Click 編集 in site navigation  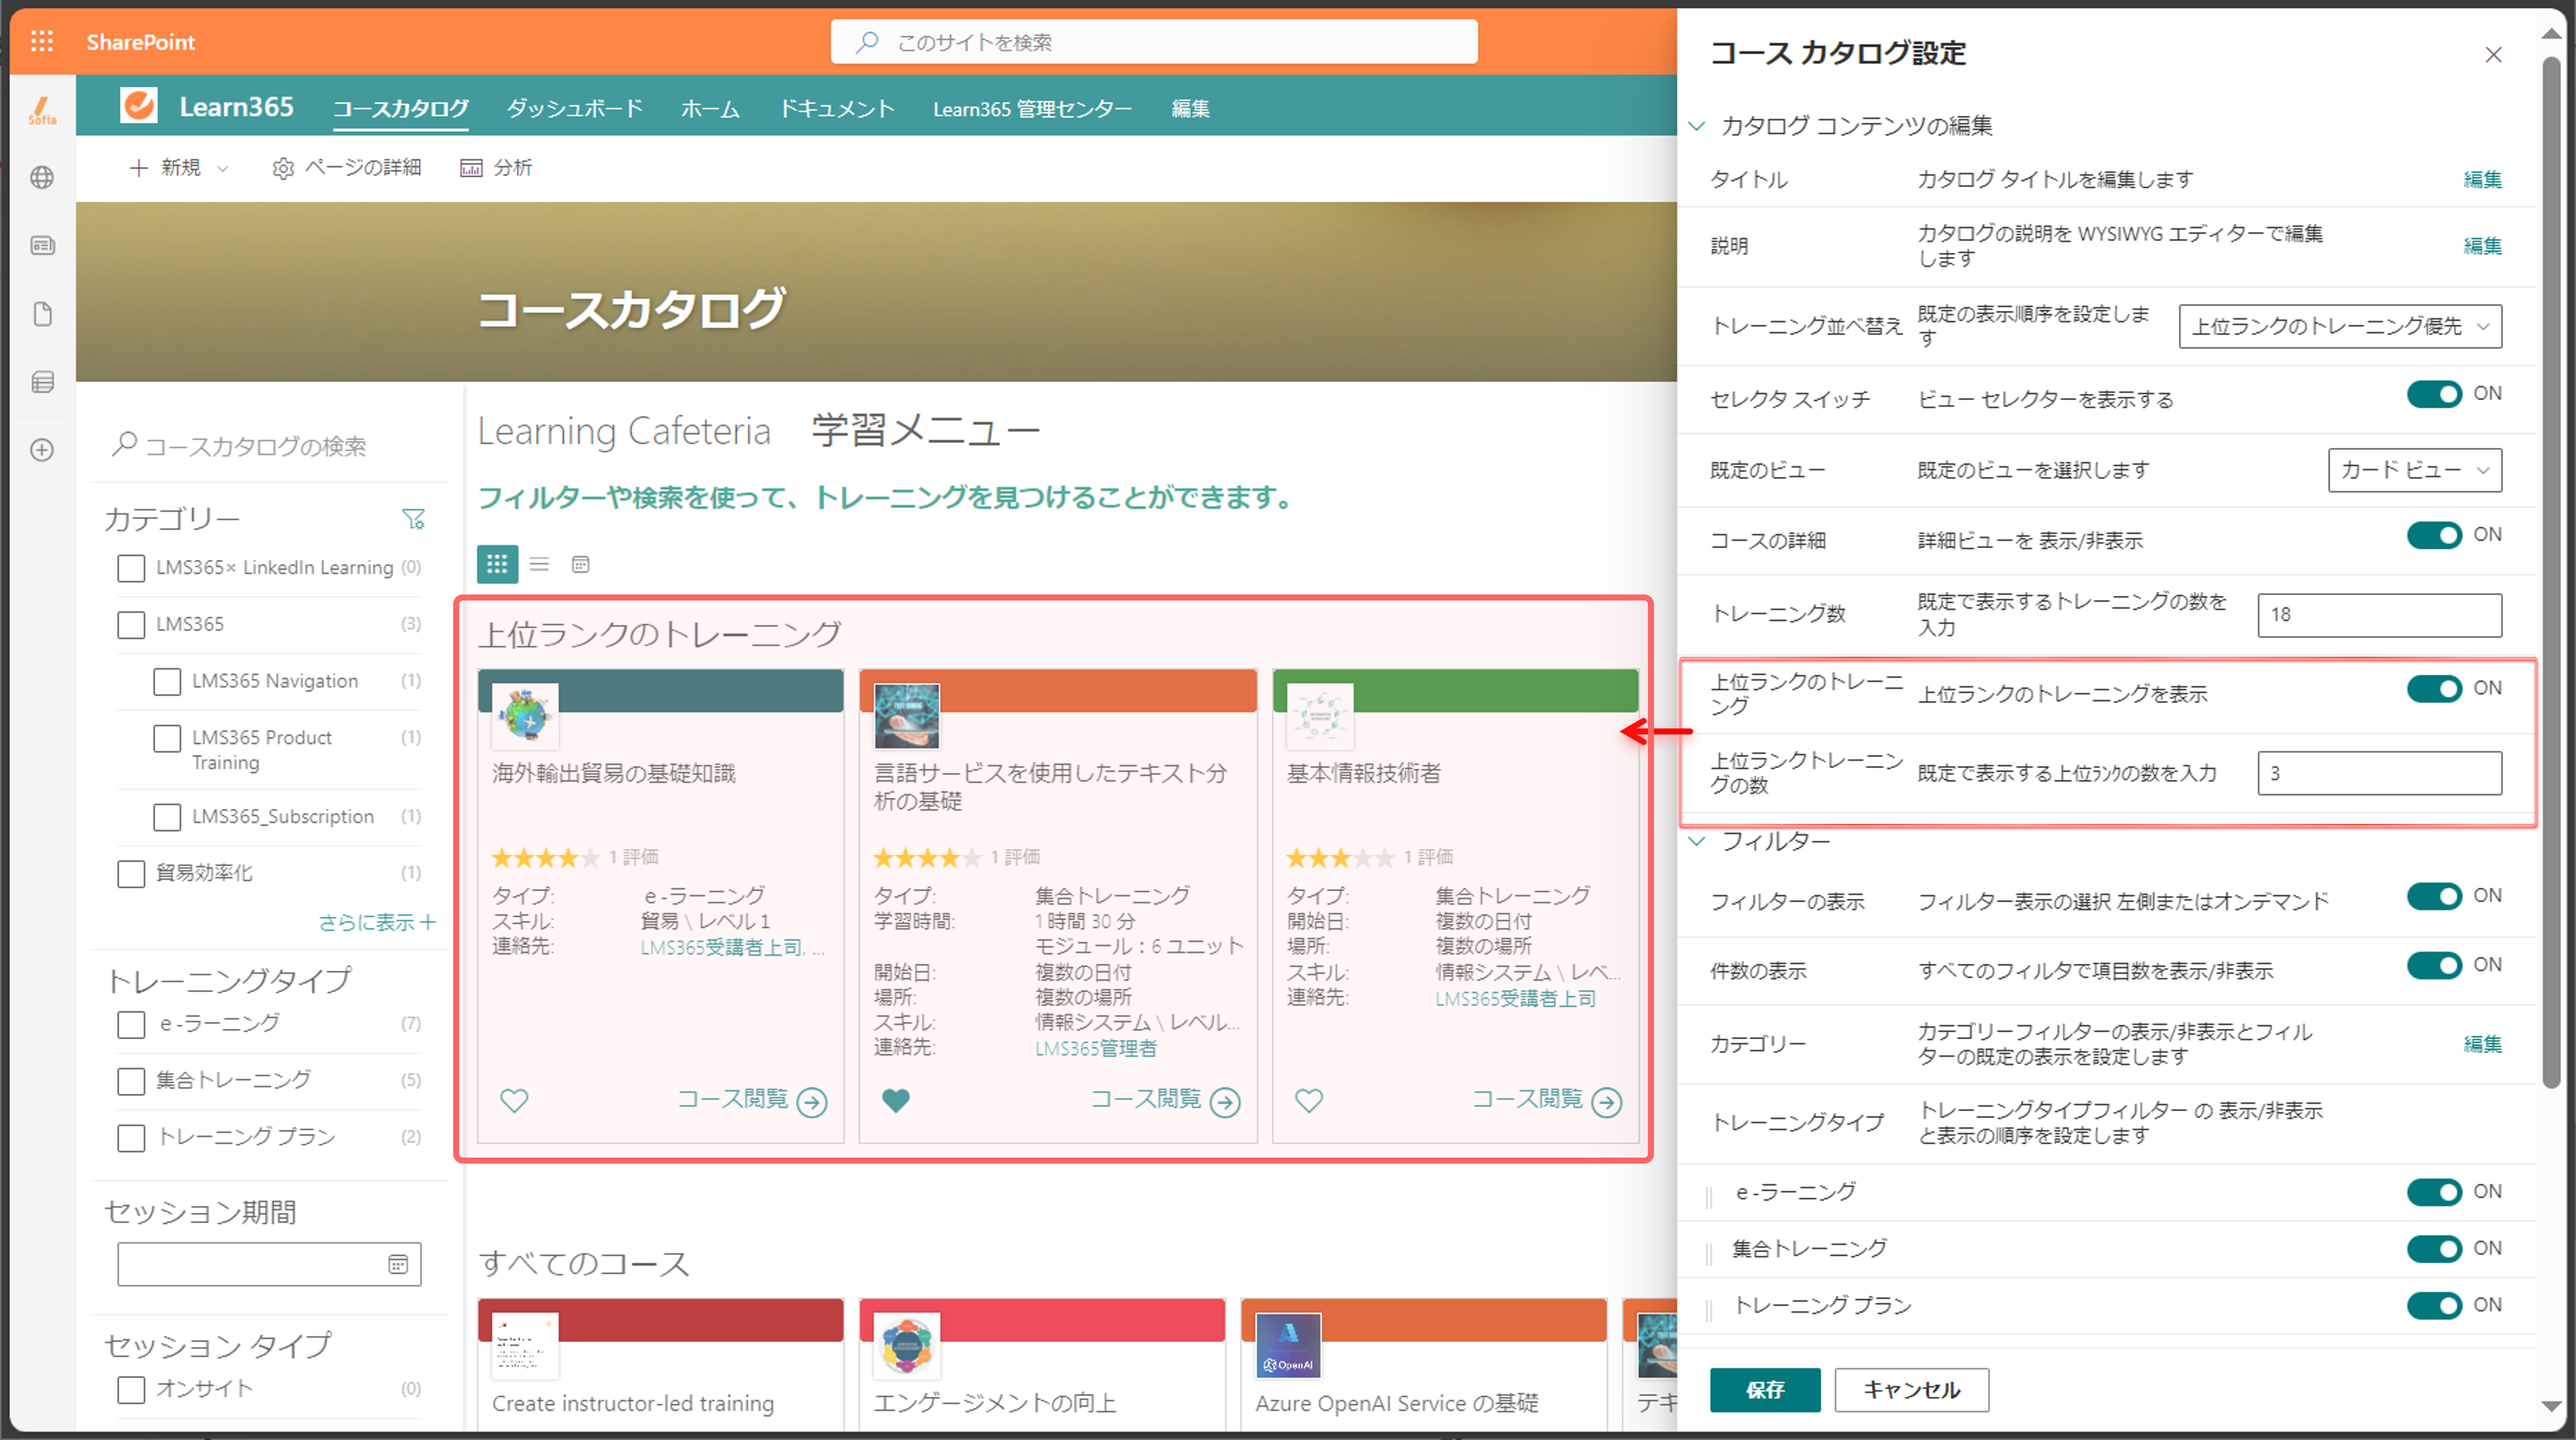tap(1190, 108)
